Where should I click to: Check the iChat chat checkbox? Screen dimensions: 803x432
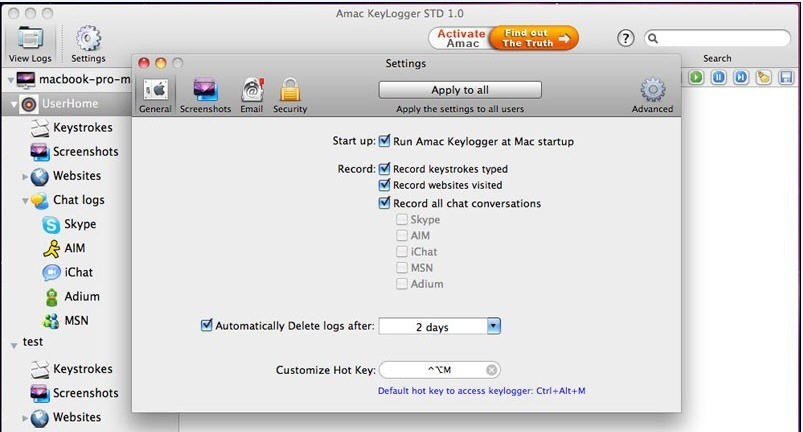point(402,252)
